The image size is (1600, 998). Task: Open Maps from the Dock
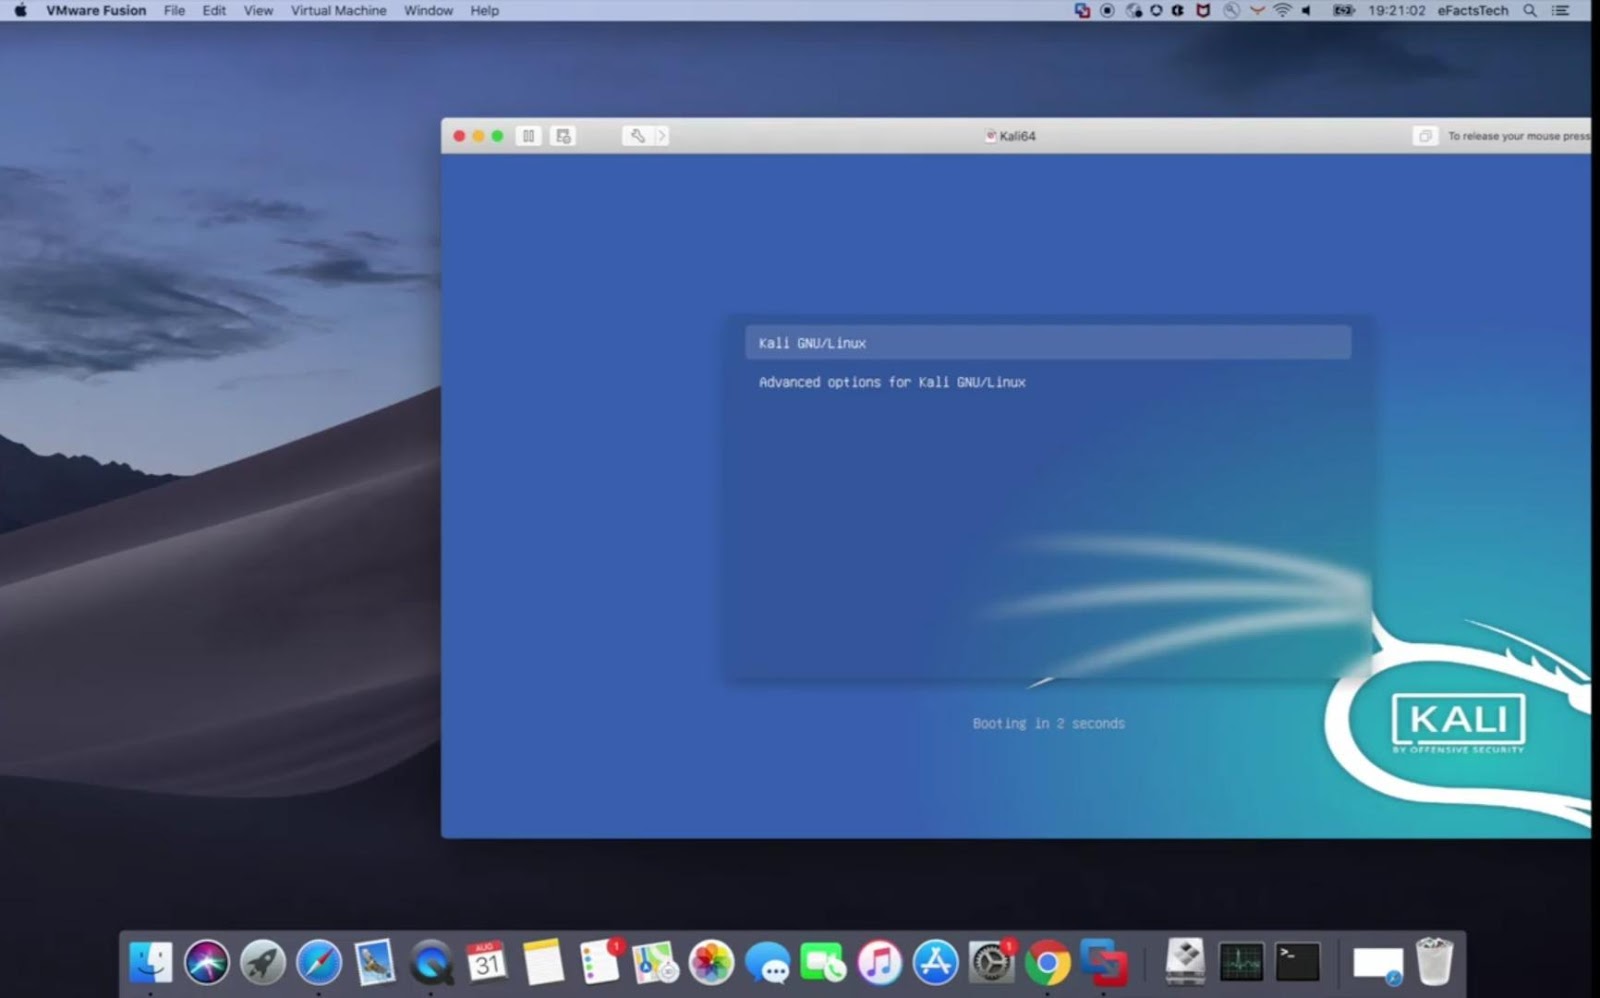pyautogui.click(x=655, y=962)
